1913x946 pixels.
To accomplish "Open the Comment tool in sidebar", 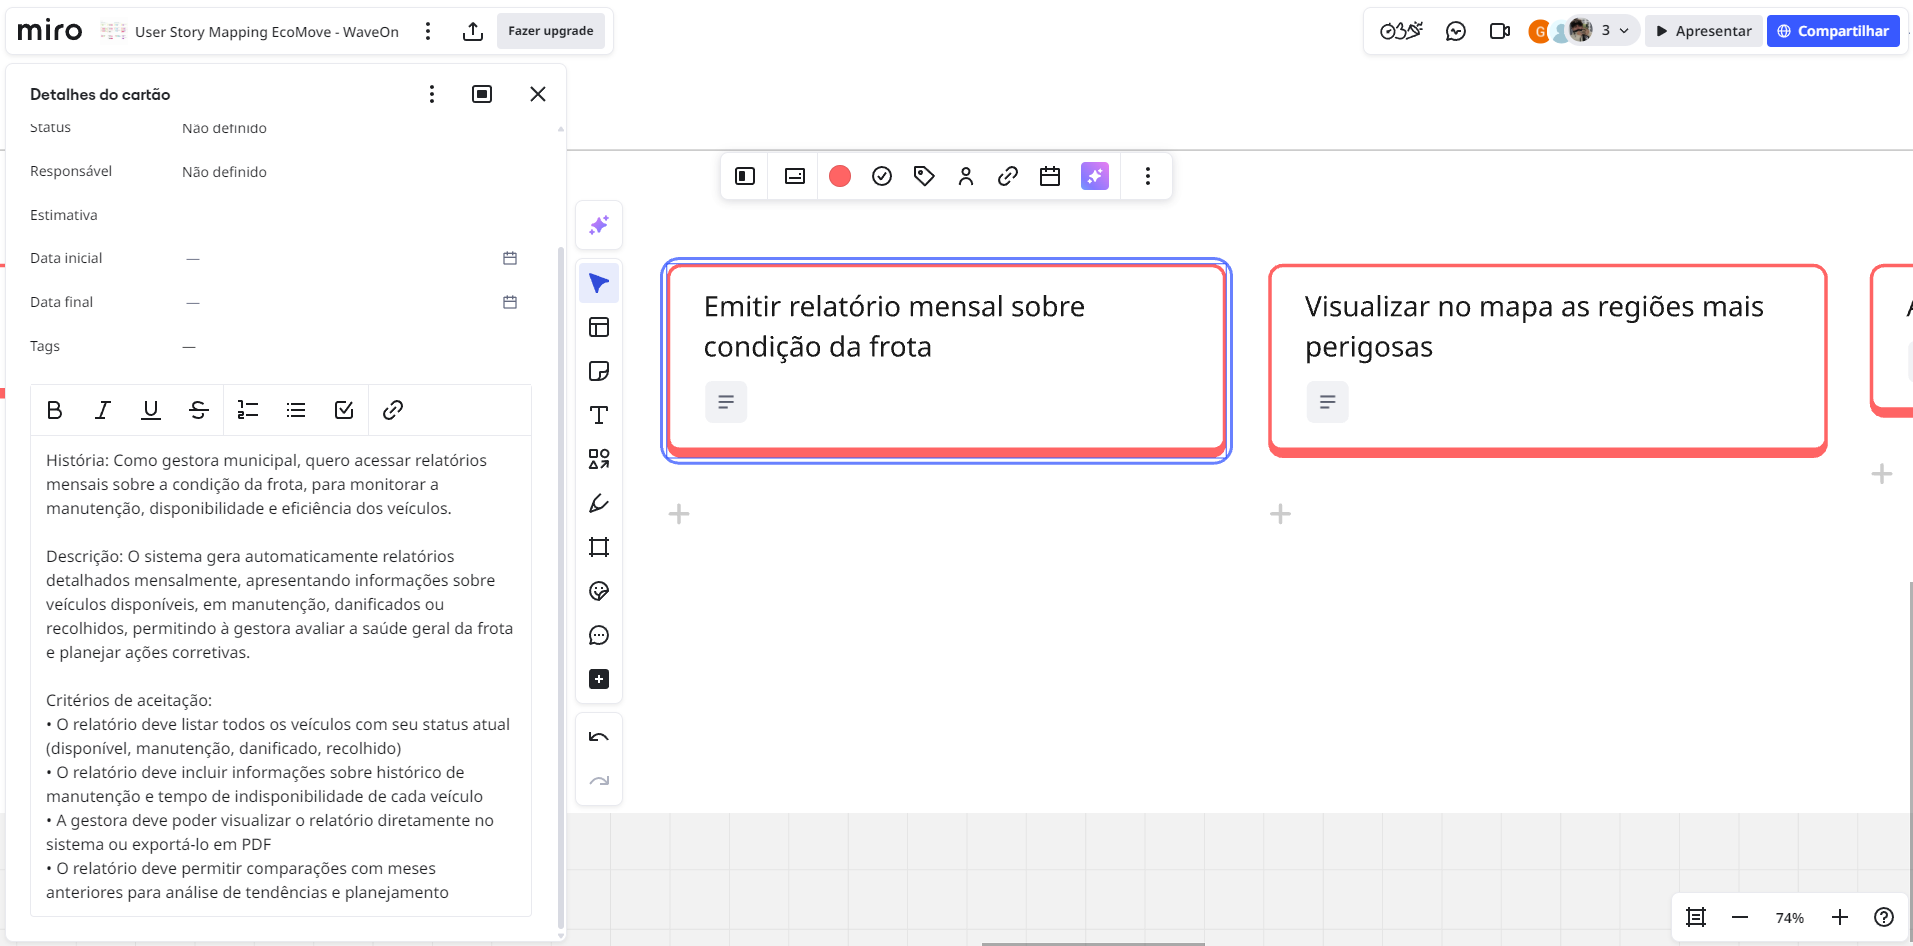I will [599, 635].
